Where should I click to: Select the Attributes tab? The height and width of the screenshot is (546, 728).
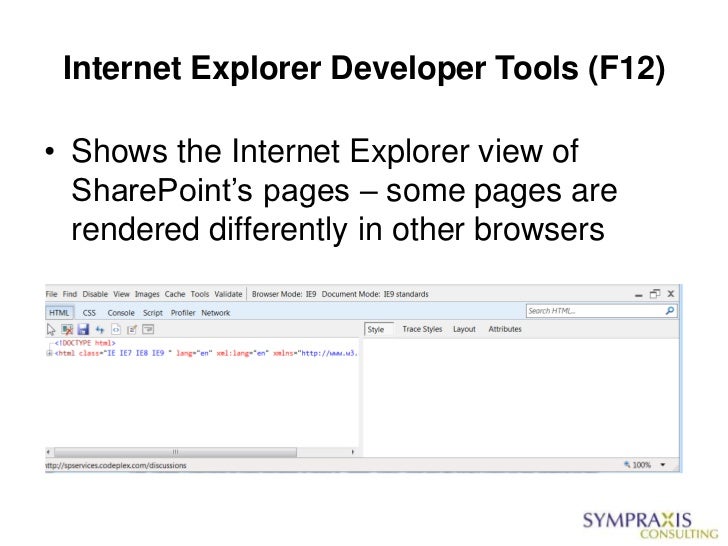(505, 329)
